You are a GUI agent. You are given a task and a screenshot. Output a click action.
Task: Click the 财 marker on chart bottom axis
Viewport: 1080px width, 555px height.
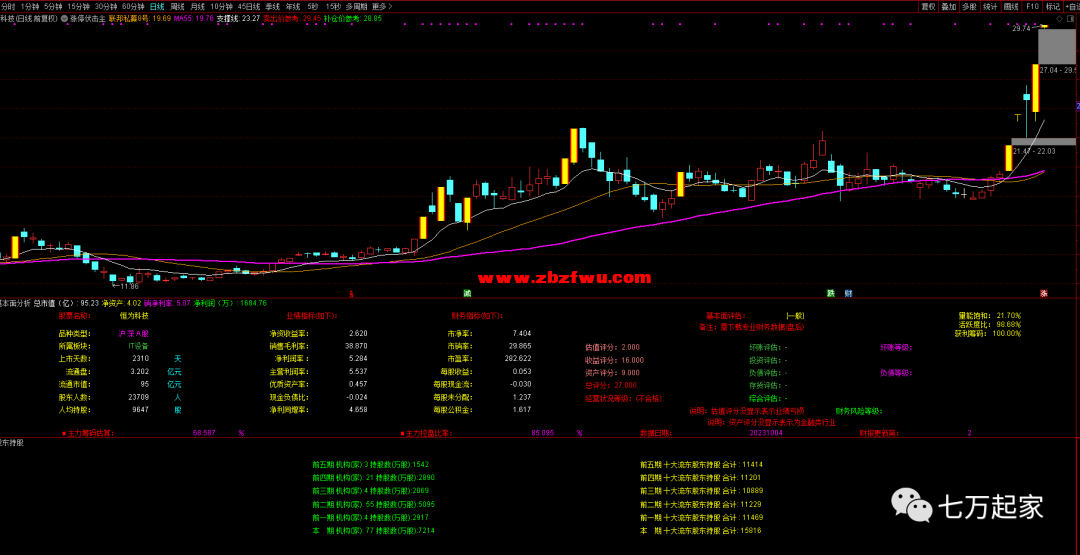tap(848, 293)
